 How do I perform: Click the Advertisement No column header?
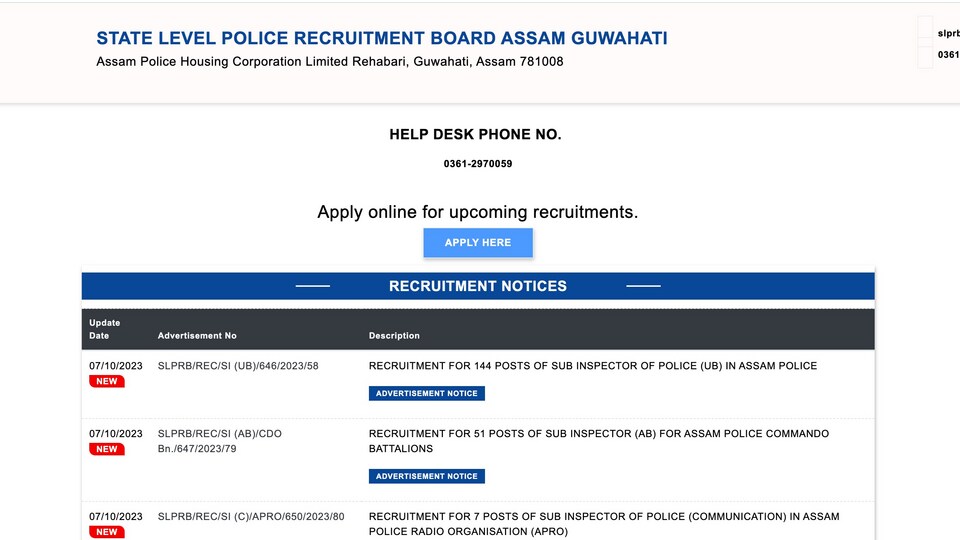coord(197,336)
